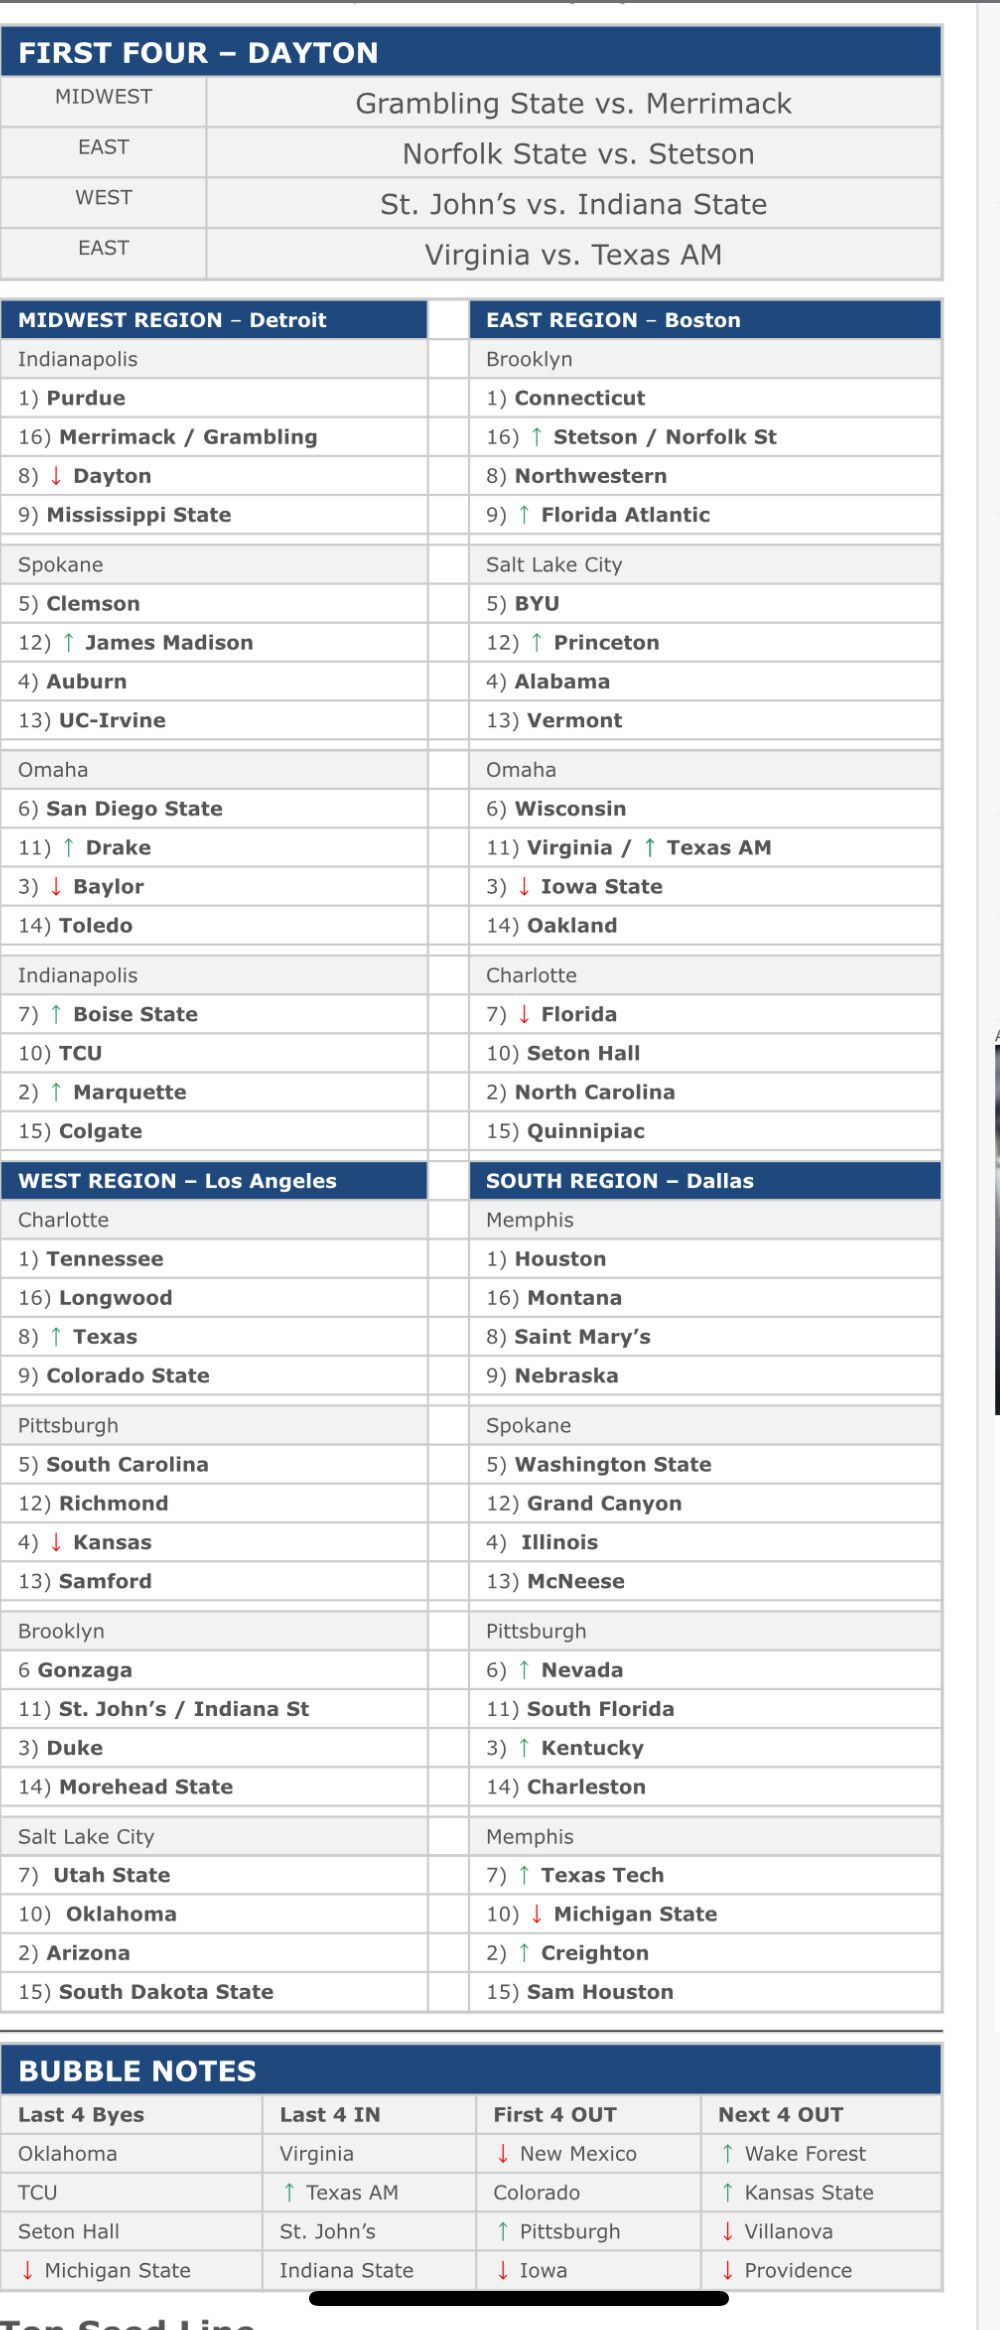1000x2330 pixels.
Task: Select the South Region – Dallas header
Action: [620, 1181]
